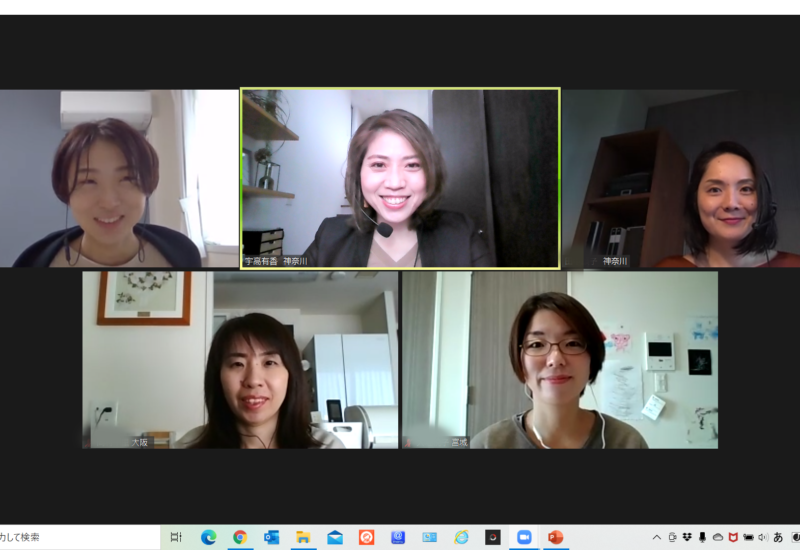Open Task View button on taskbar

click(x=176, y=537)
